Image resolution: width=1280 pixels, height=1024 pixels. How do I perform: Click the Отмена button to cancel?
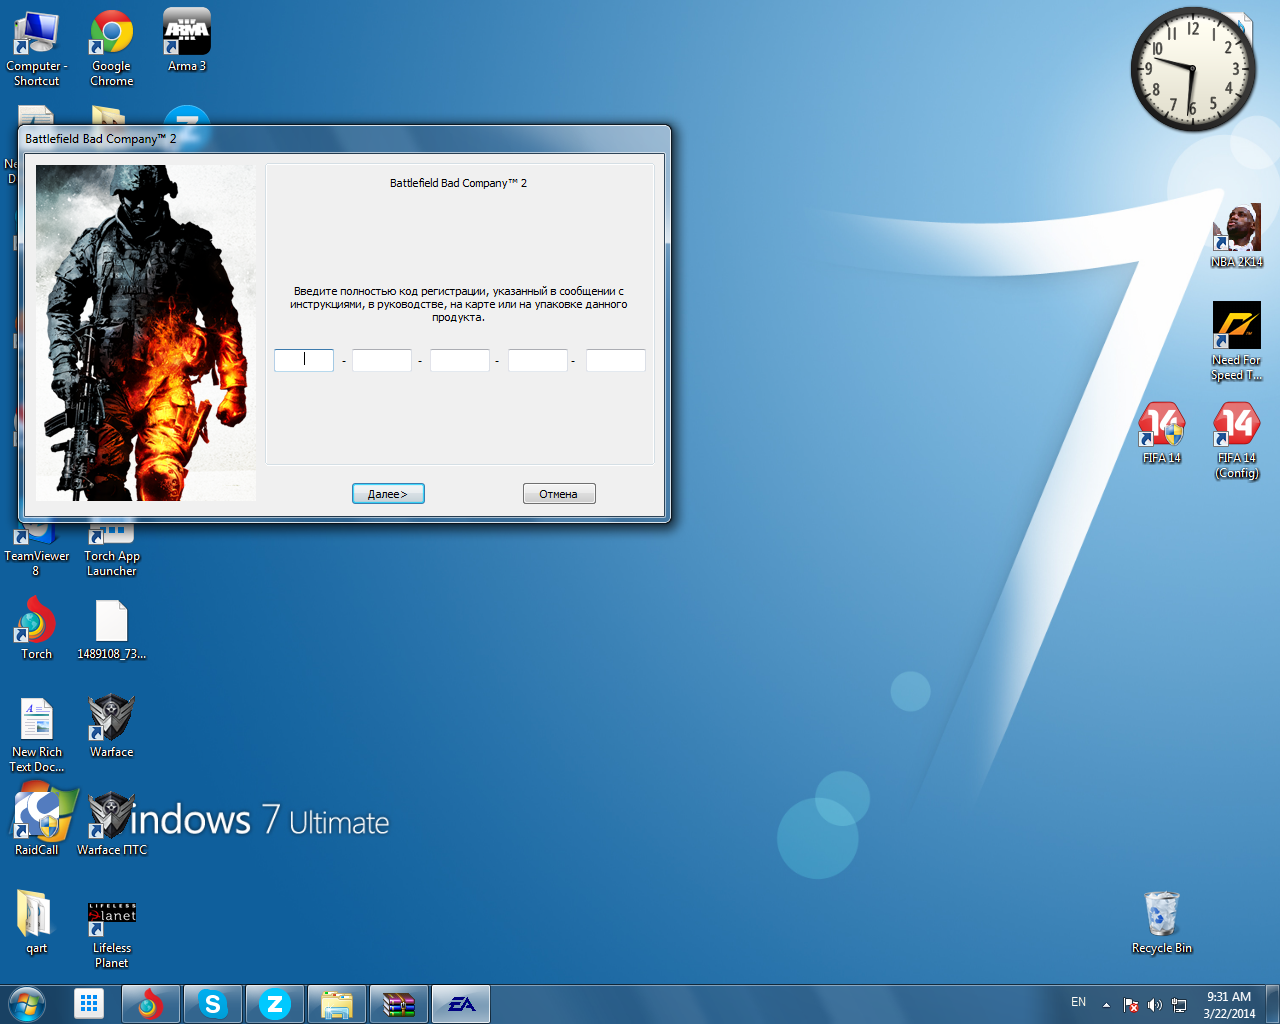click(x=559, y=494)
